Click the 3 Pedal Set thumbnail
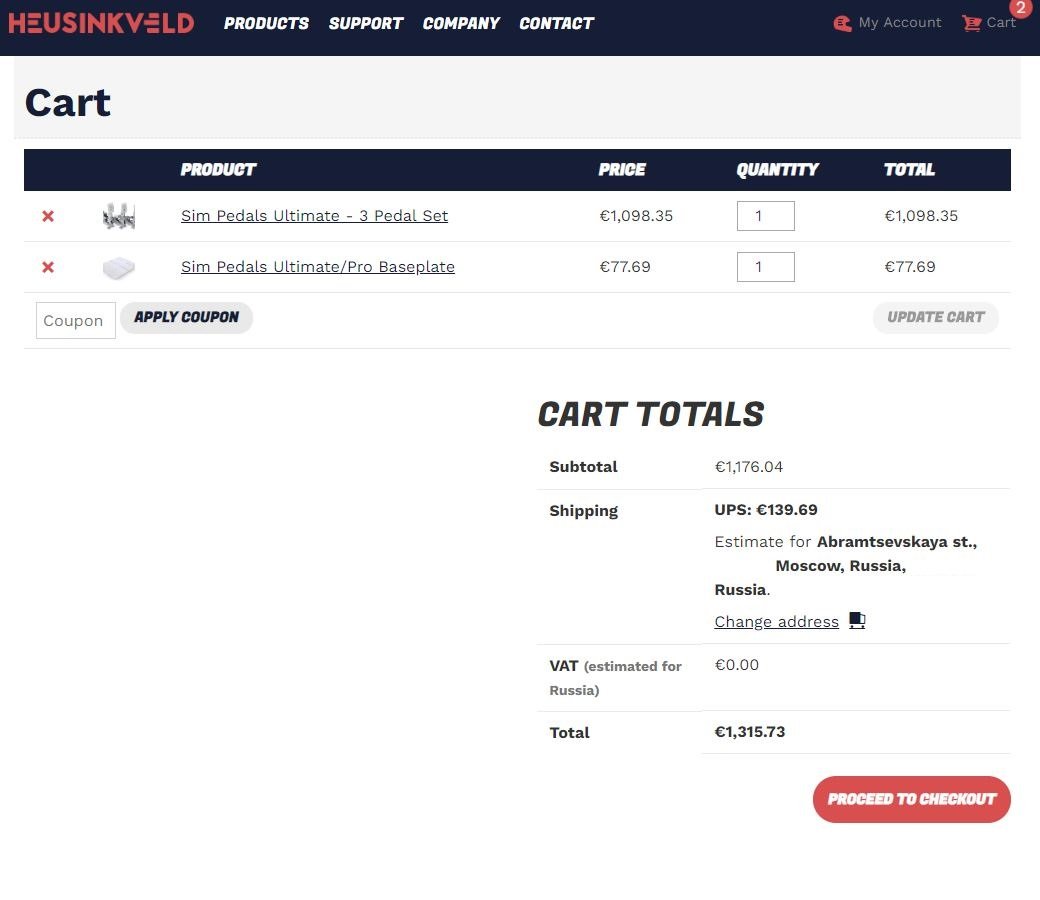Viewport: 1040px width, 900px height. coord(118,216)
